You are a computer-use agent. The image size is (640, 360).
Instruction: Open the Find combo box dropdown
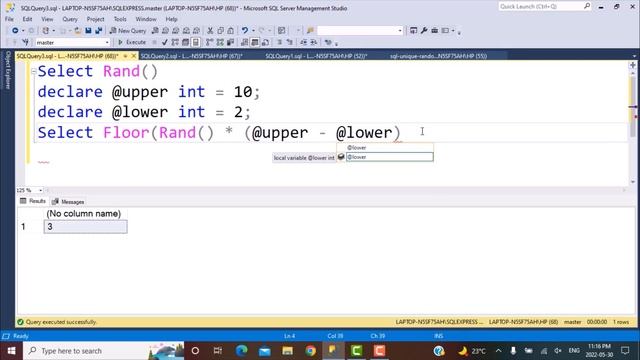tap(400, 31)
